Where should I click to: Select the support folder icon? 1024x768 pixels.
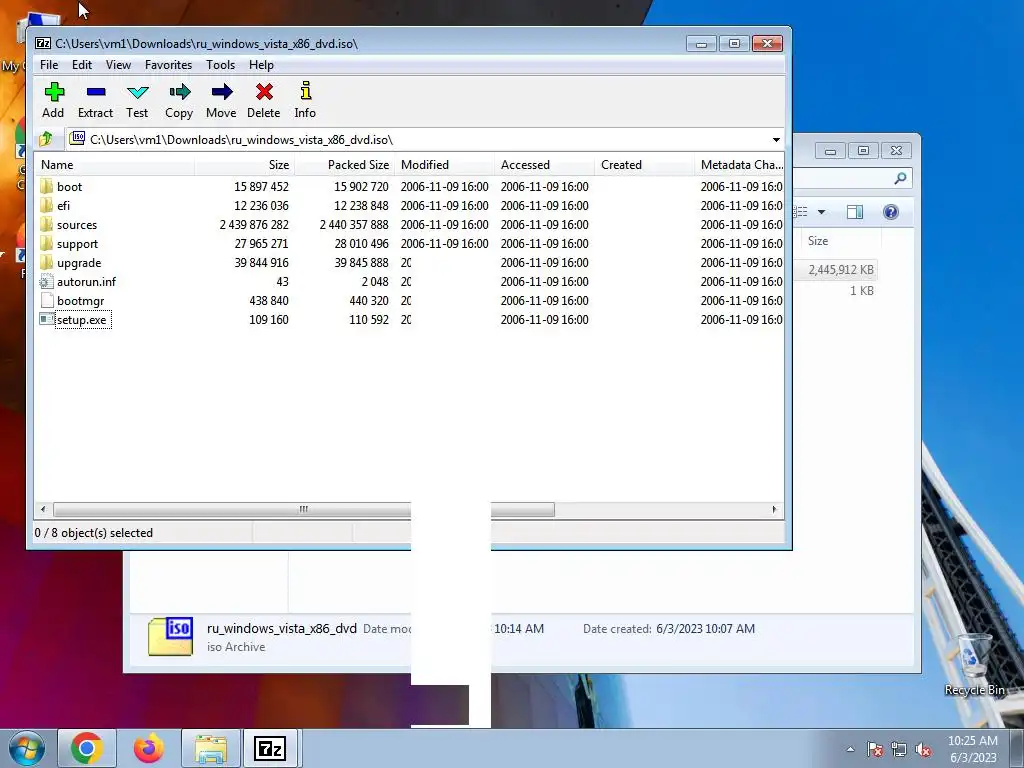click(x=46, y=244)
